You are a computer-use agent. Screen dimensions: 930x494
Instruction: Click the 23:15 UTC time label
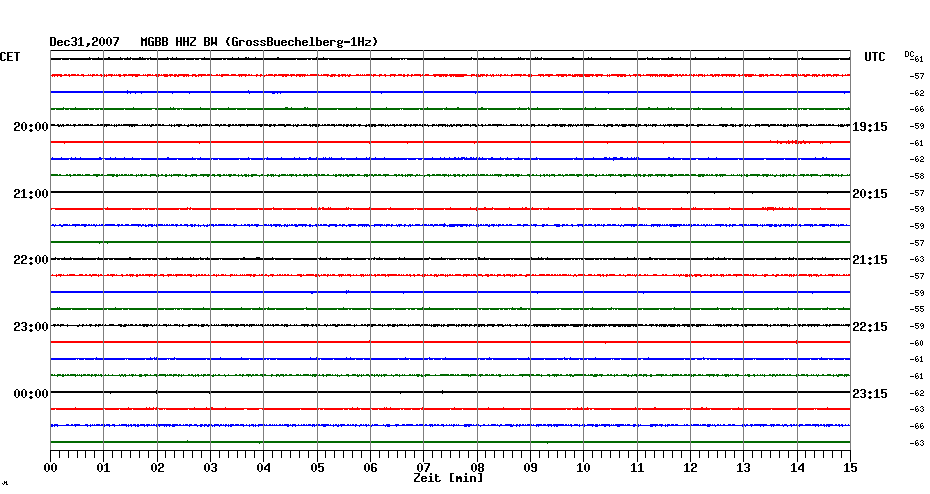tap(870, 394)
